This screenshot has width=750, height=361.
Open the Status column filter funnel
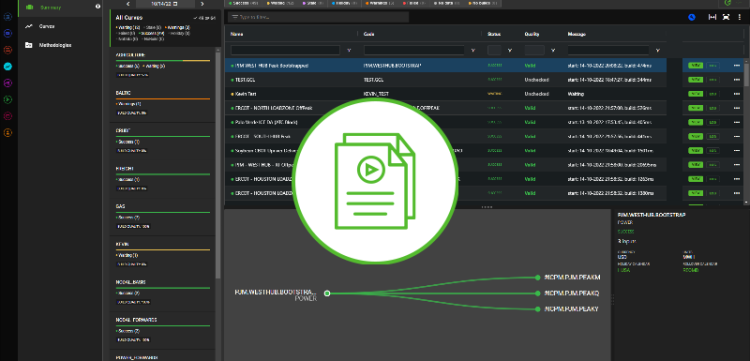(510, 50)
